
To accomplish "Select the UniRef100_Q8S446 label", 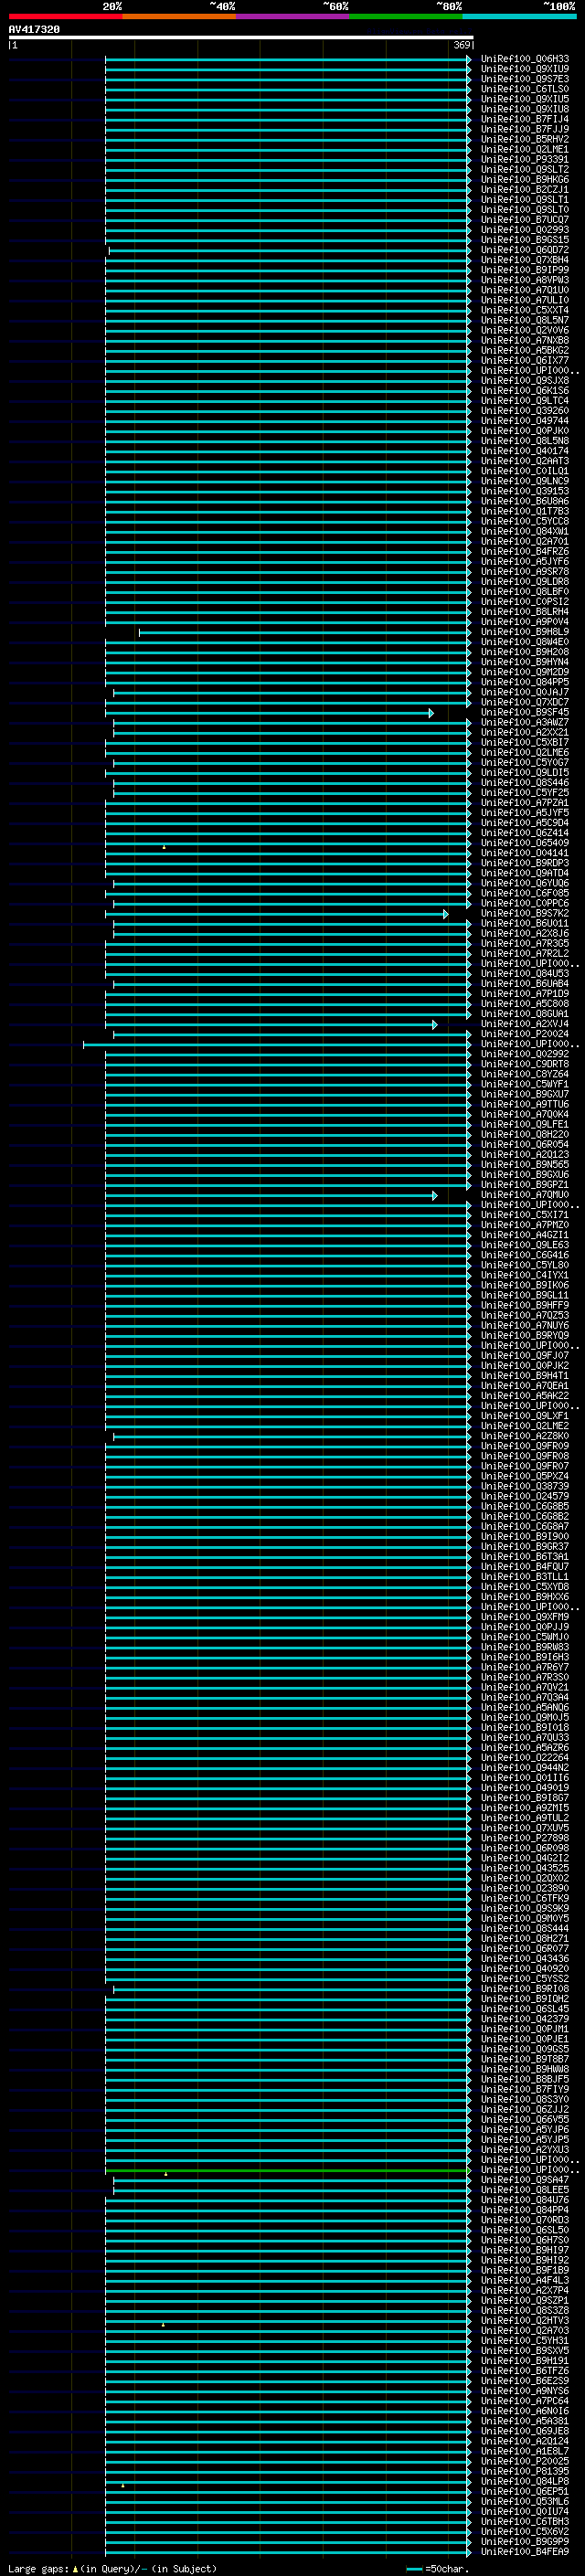I will (525, 783).
